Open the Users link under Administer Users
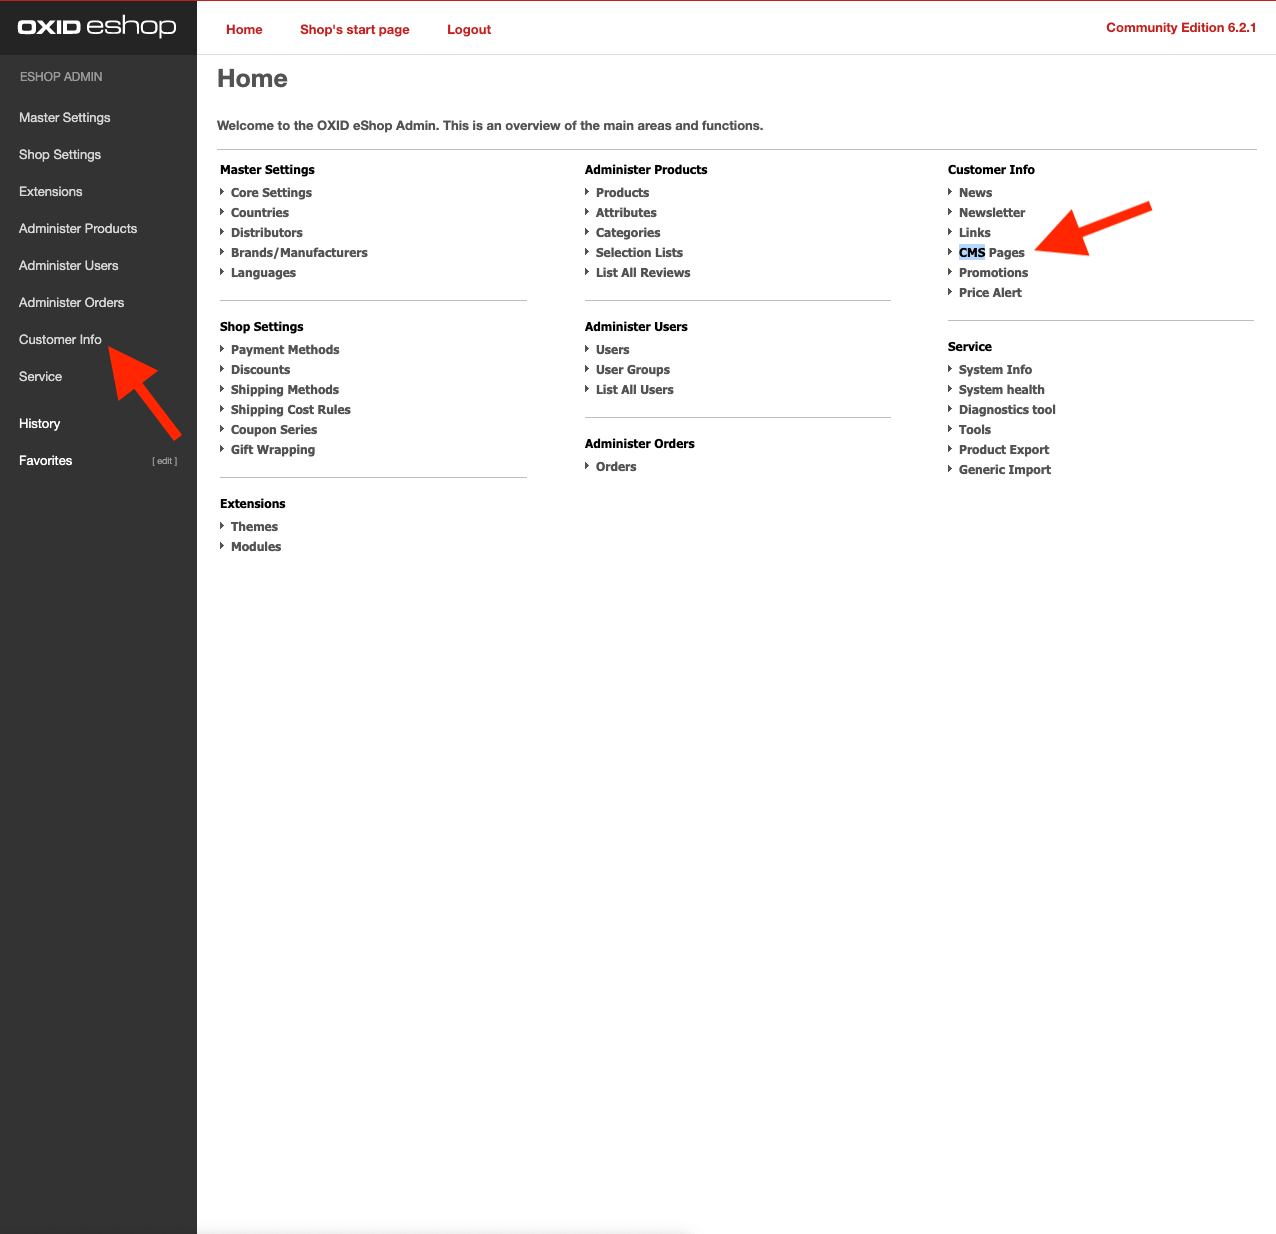This screenshot has height=1234, width=1276. click(612, 349)
